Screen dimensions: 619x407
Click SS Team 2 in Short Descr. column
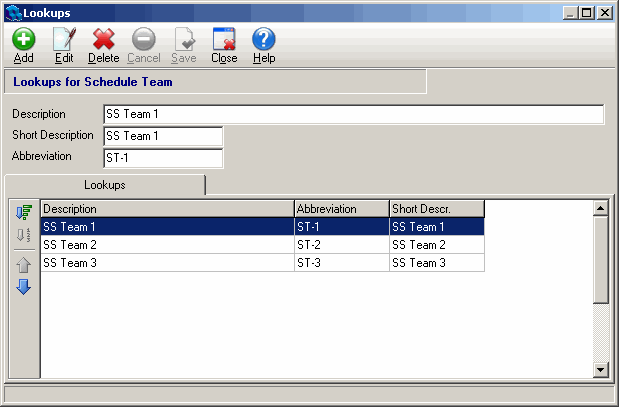pyautogui.click(x=437, y=245)
